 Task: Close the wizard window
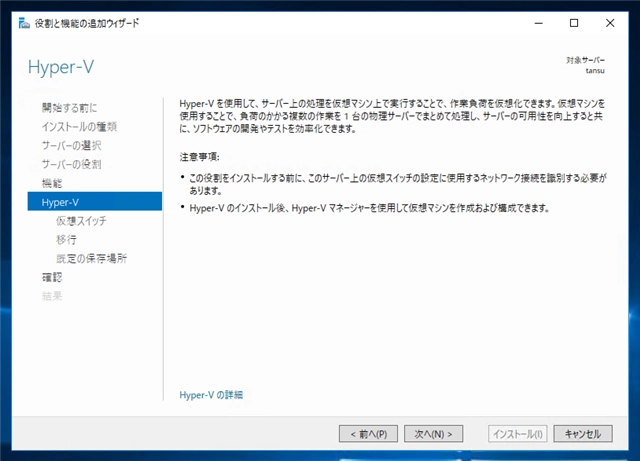point(610,23)
